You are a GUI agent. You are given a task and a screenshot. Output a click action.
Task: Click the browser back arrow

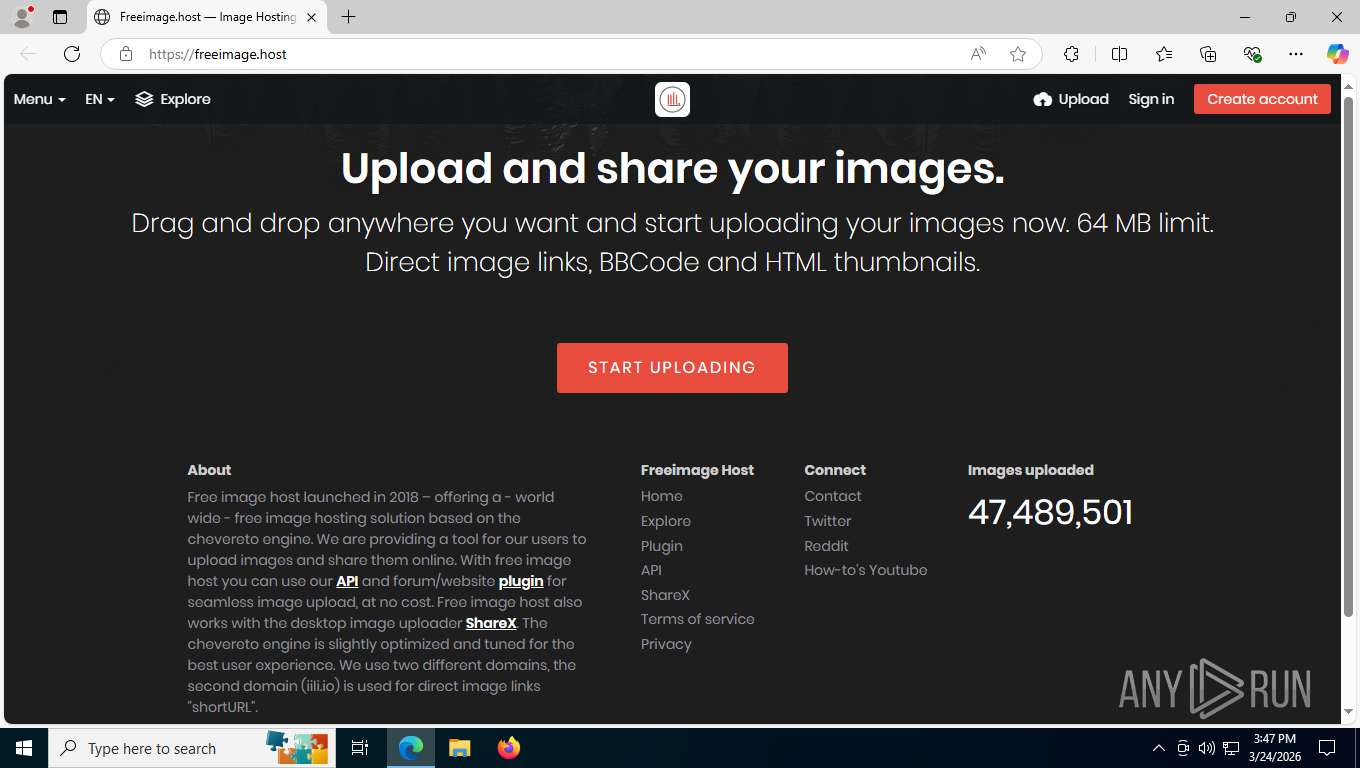point(28,54)
